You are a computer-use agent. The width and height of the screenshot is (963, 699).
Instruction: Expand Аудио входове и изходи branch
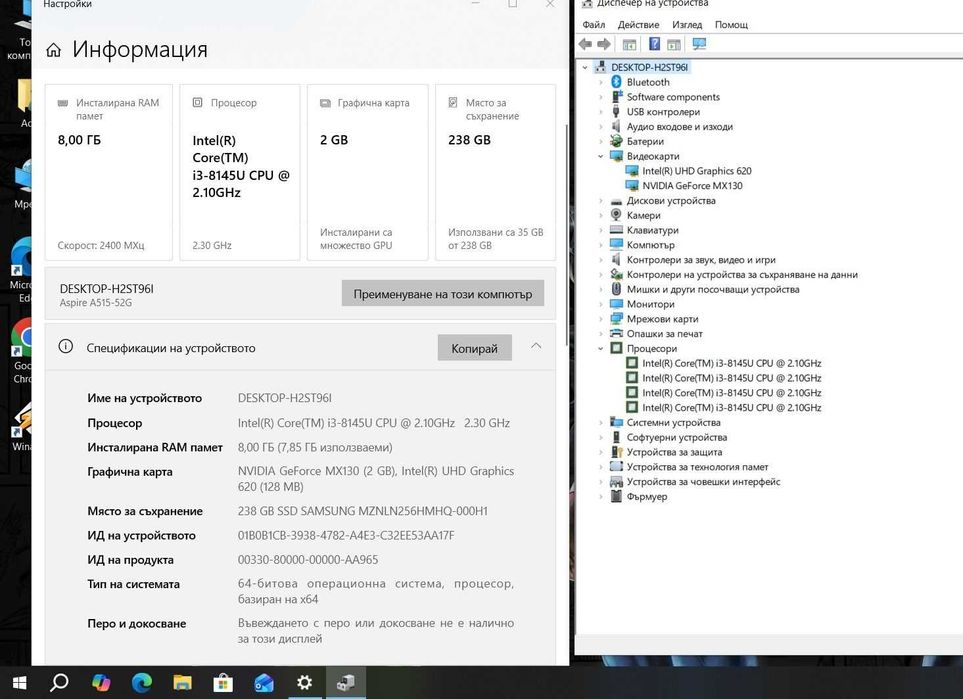601,127
